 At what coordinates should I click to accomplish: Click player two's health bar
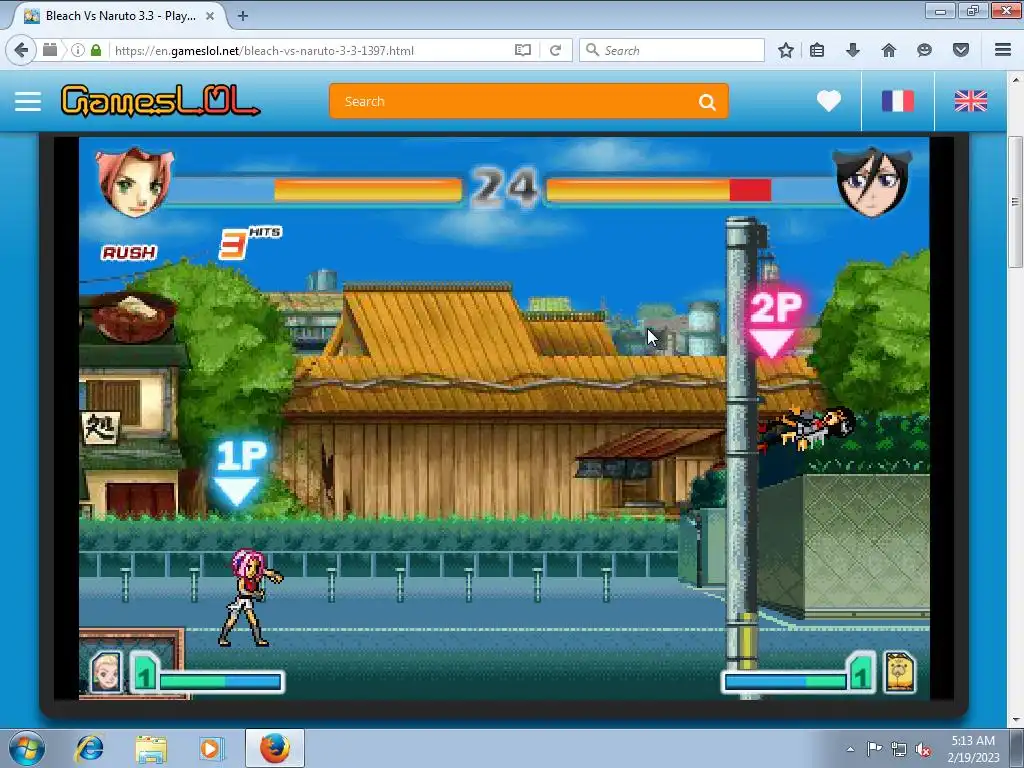click(692, 190)
